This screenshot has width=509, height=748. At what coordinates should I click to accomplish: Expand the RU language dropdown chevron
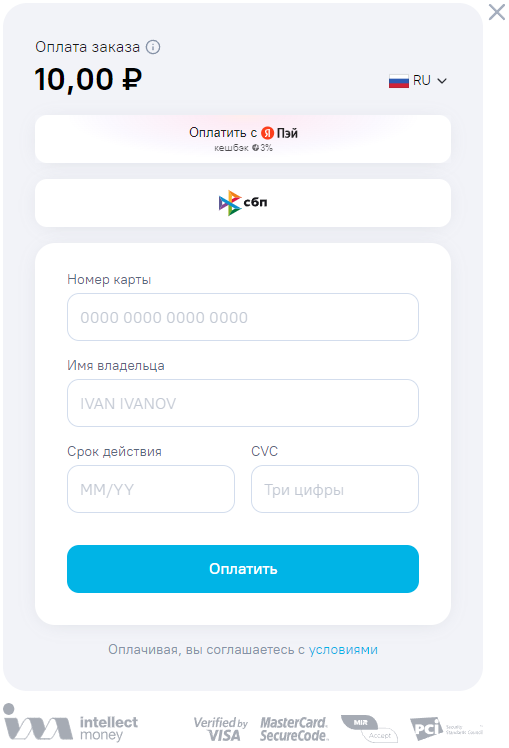point(442,81)
